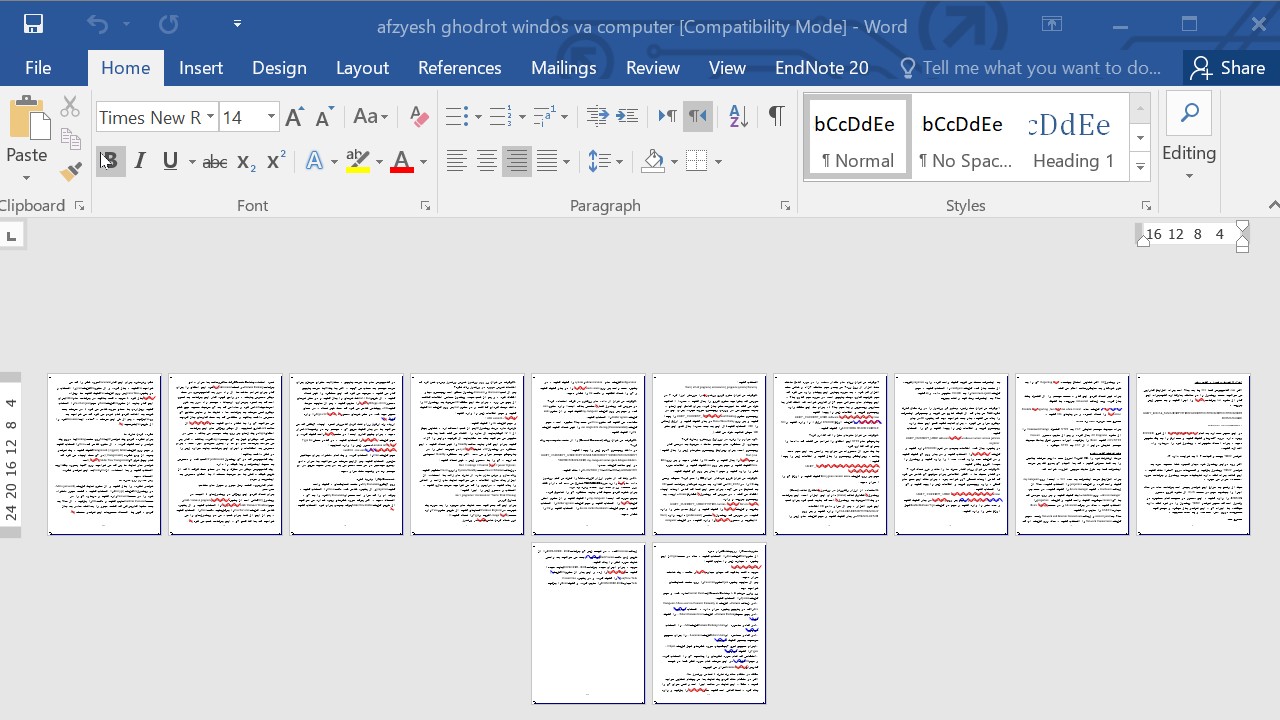Undo the last action
Viewport: 1280px width, 720px height.
(x=97, y=24)
